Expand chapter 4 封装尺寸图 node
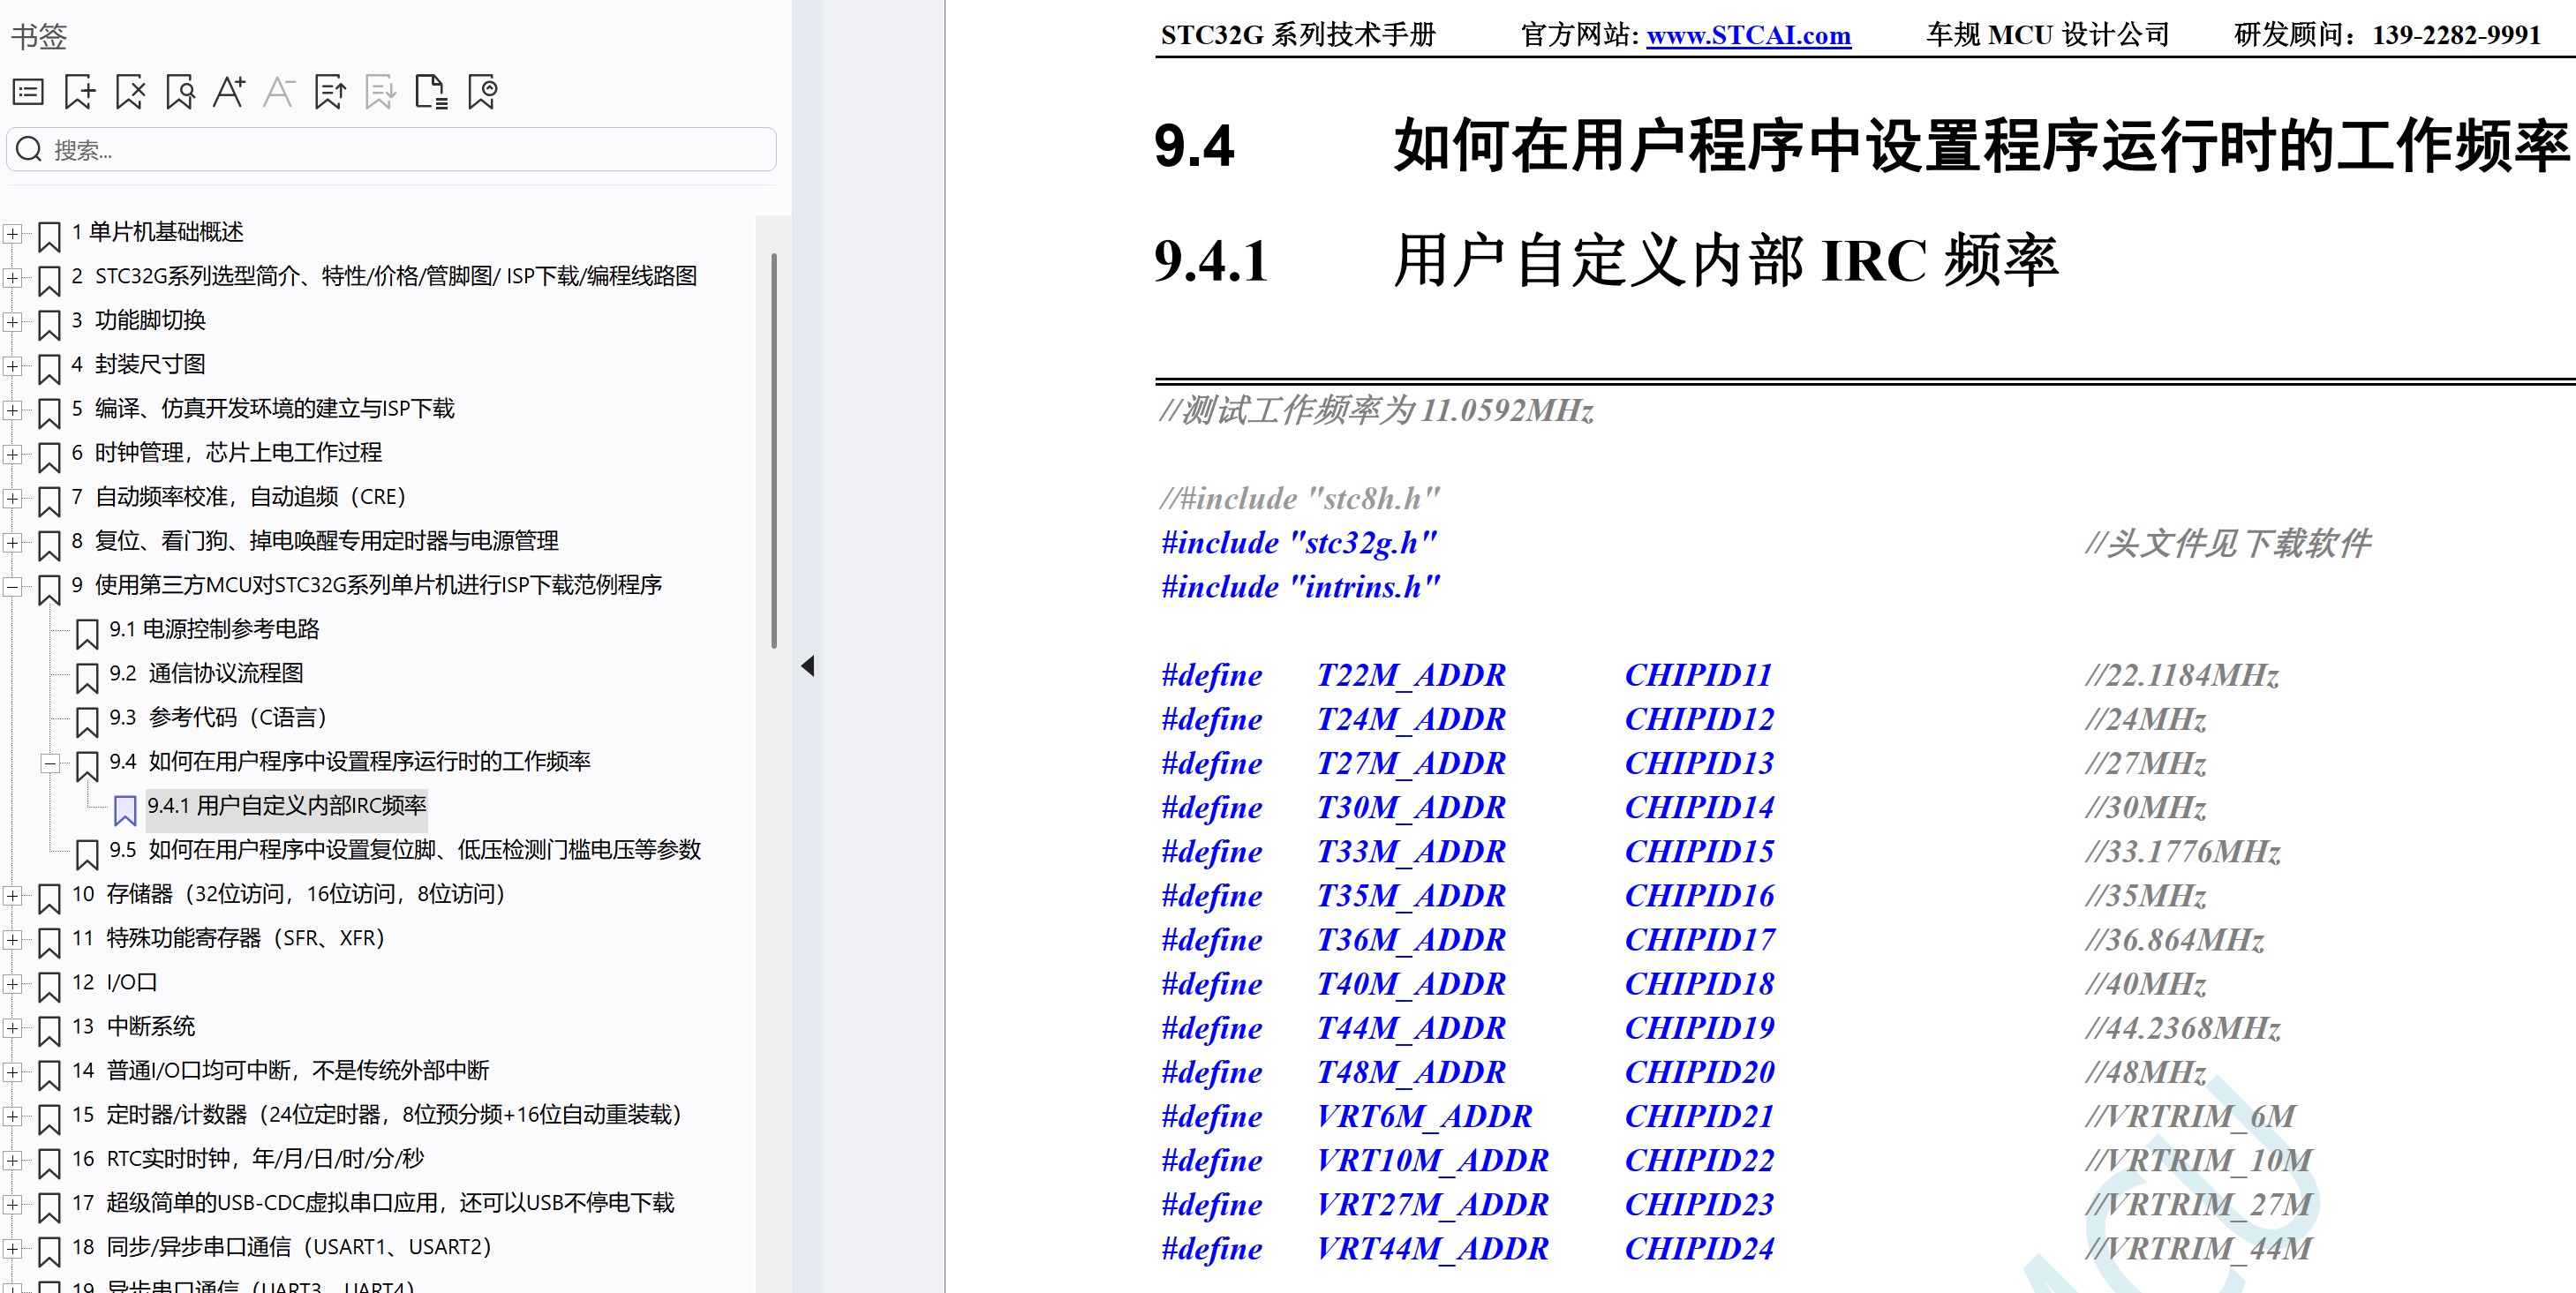The image size is (2576, 1293). tap(12, 366)
